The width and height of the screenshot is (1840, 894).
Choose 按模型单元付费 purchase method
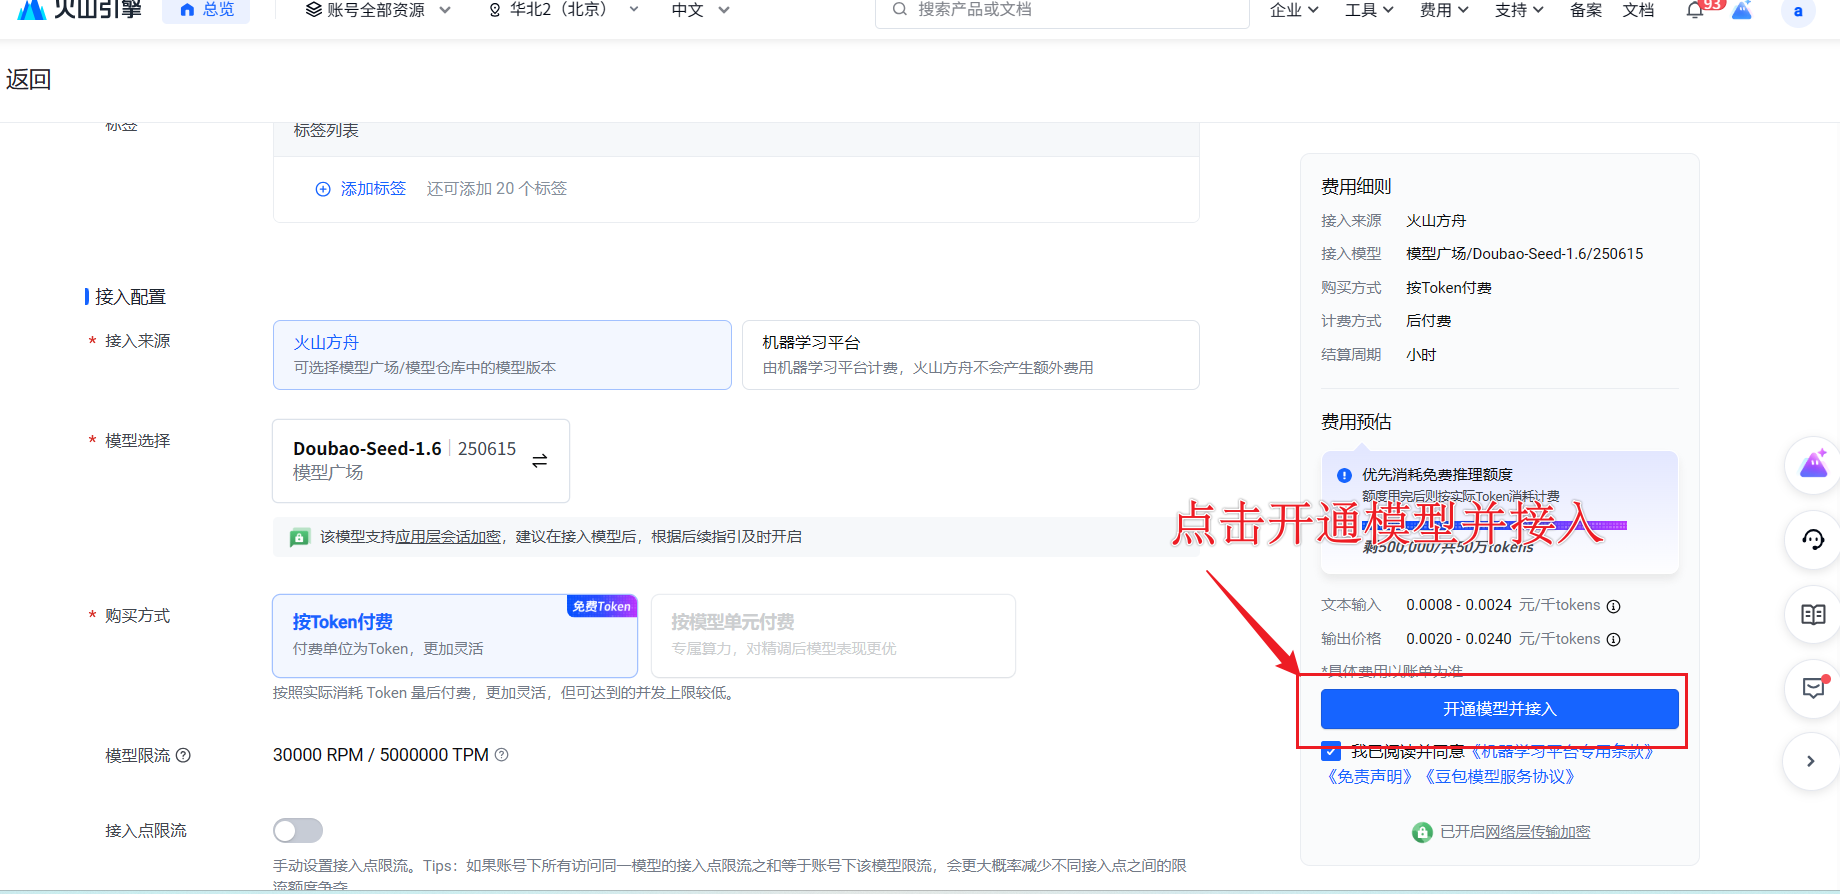833,636
